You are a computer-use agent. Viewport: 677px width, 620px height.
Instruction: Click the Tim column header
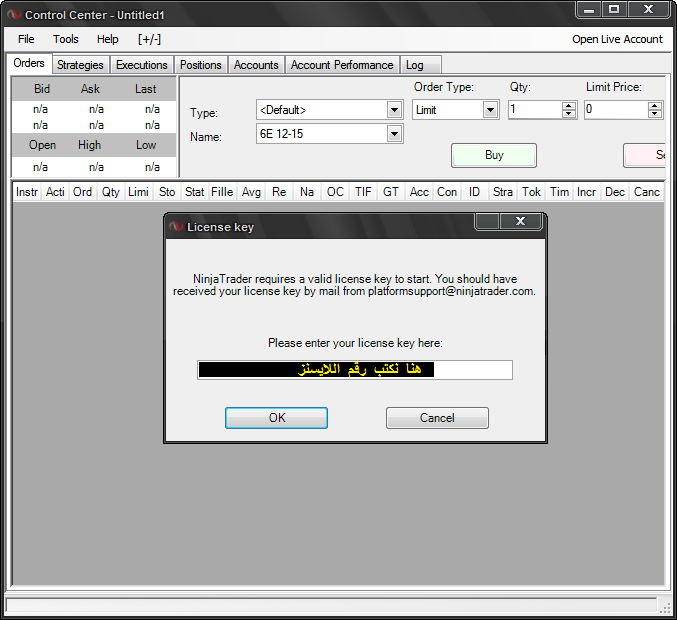(560, 192)
